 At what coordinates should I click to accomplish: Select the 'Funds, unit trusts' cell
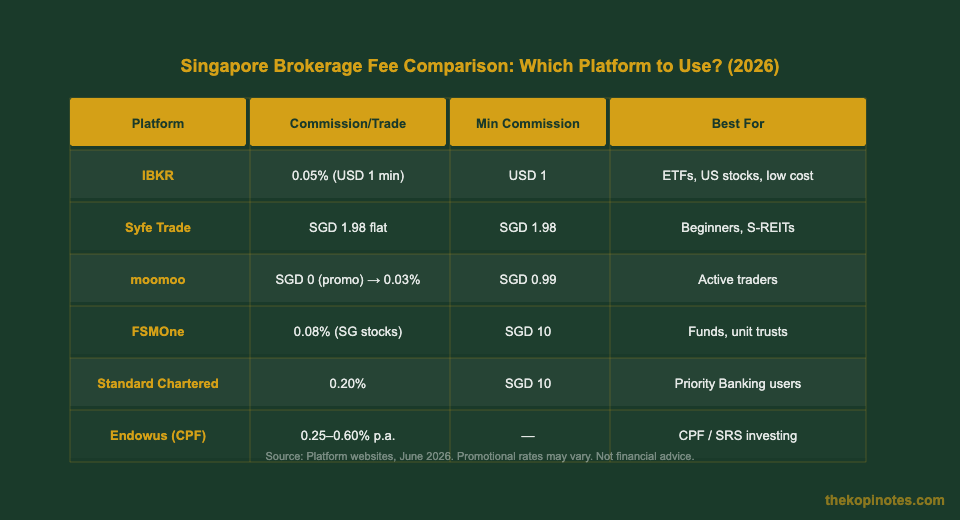[738, 332]
